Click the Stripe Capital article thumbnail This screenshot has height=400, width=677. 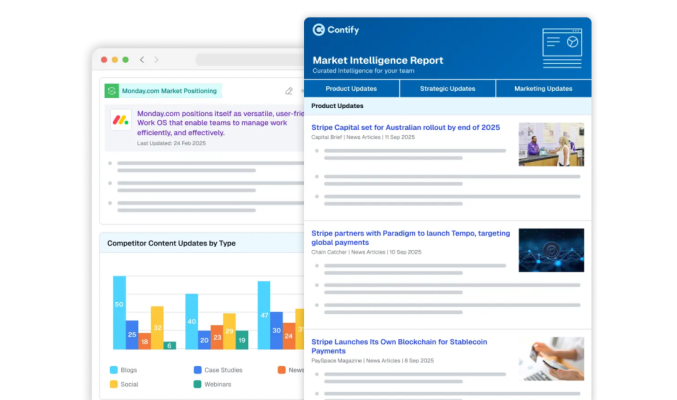(551, 144)
